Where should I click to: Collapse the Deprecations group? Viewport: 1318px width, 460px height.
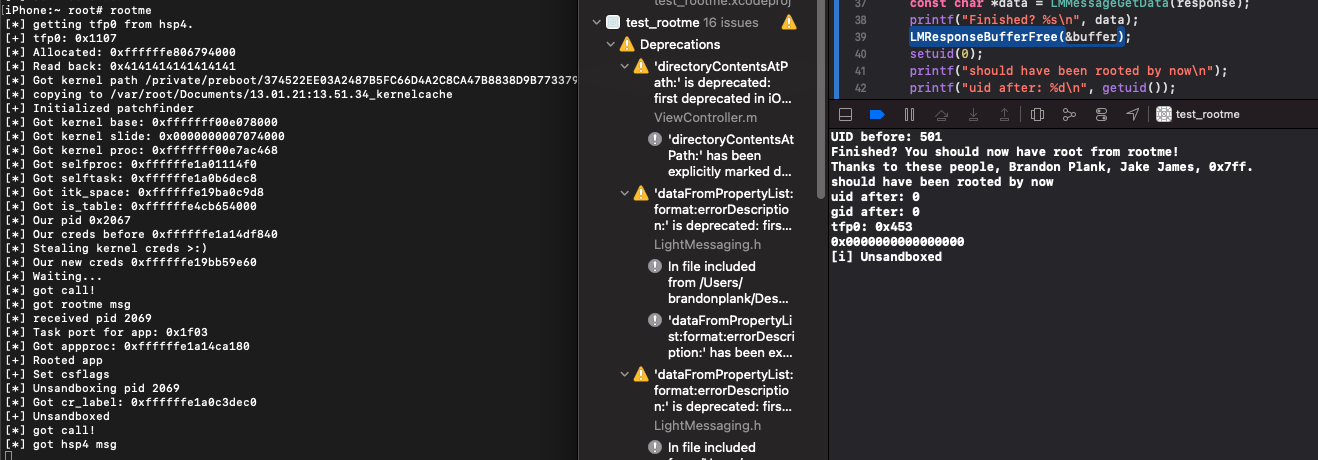point(609,44)
